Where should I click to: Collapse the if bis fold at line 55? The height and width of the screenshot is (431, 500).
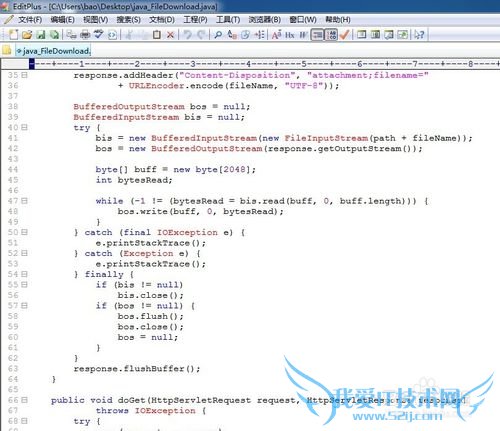(24, 284)
